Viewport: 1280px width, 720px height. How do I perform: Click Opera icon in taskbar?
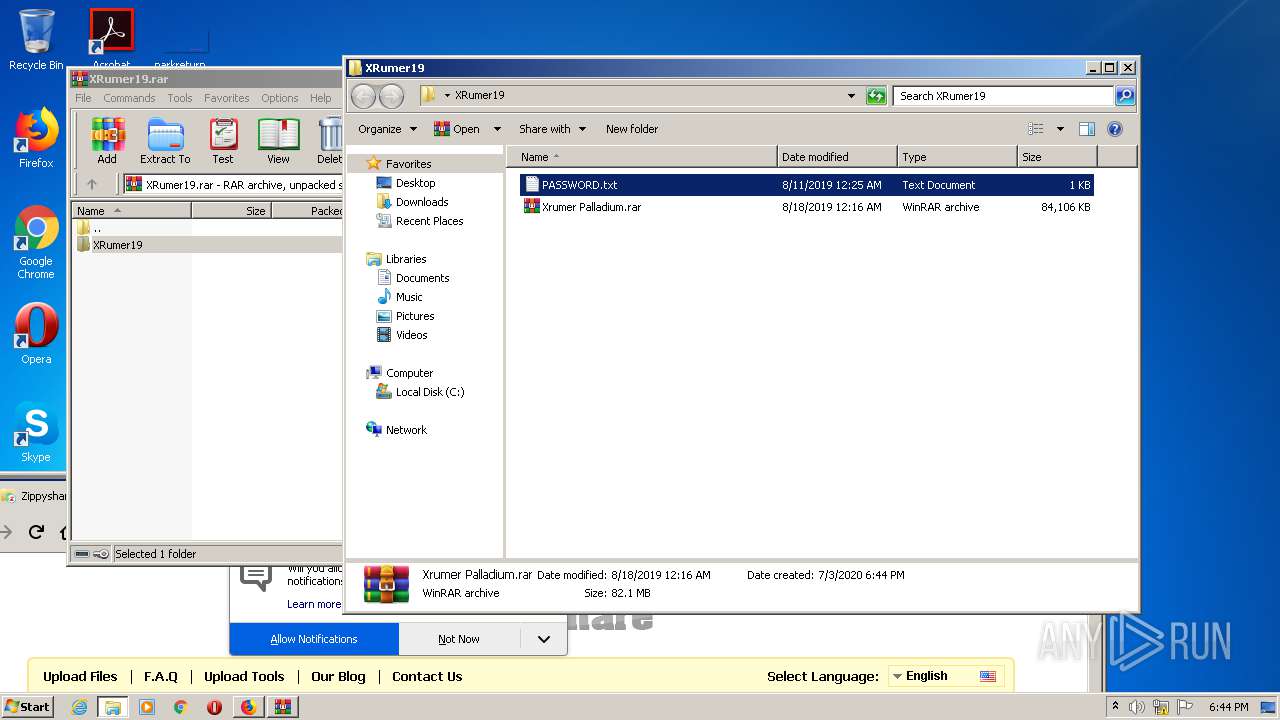tap(214, 707)
